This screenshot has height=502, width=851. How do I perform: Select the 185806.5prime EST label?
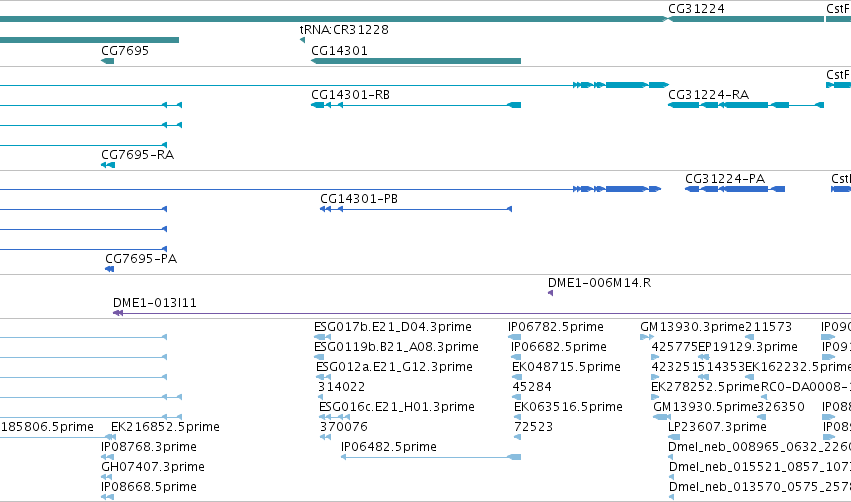tap(47, 427)
